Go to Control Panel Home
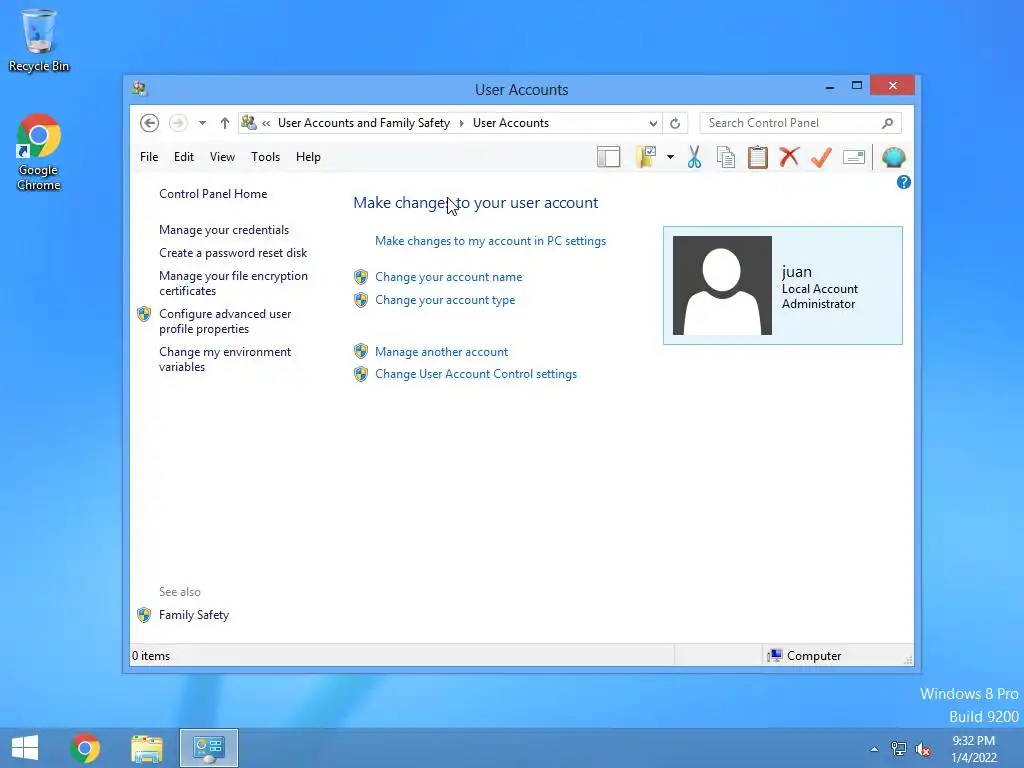The width and height of the screenshot is (1024, 768). (213, 194)
